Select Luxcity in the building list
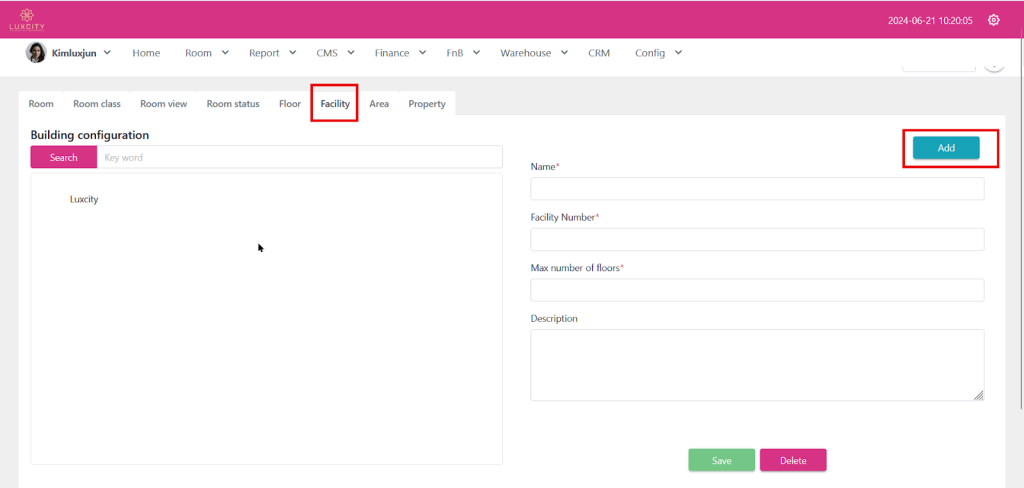This screenshot has height=488, width=1024. (x=84, y=199)
